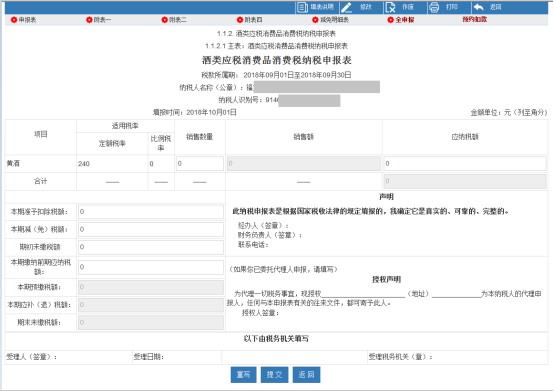Click the greyed 本期应补（退）税额 field
Screen dimensions: 554x391
151,304
